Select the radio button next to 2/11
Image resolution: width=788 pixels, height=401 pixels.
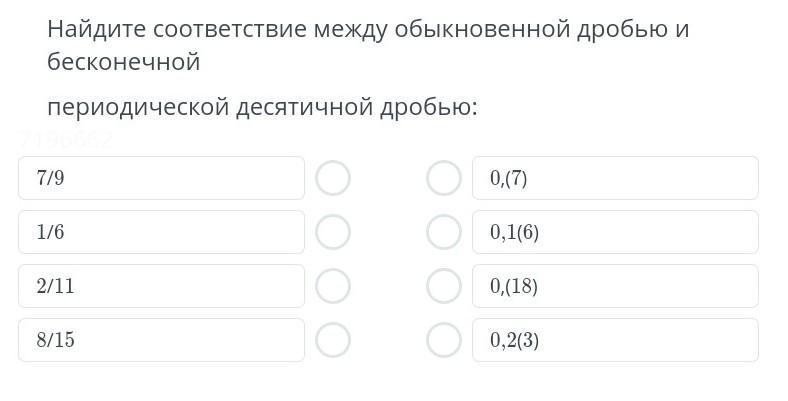point(333,287)
